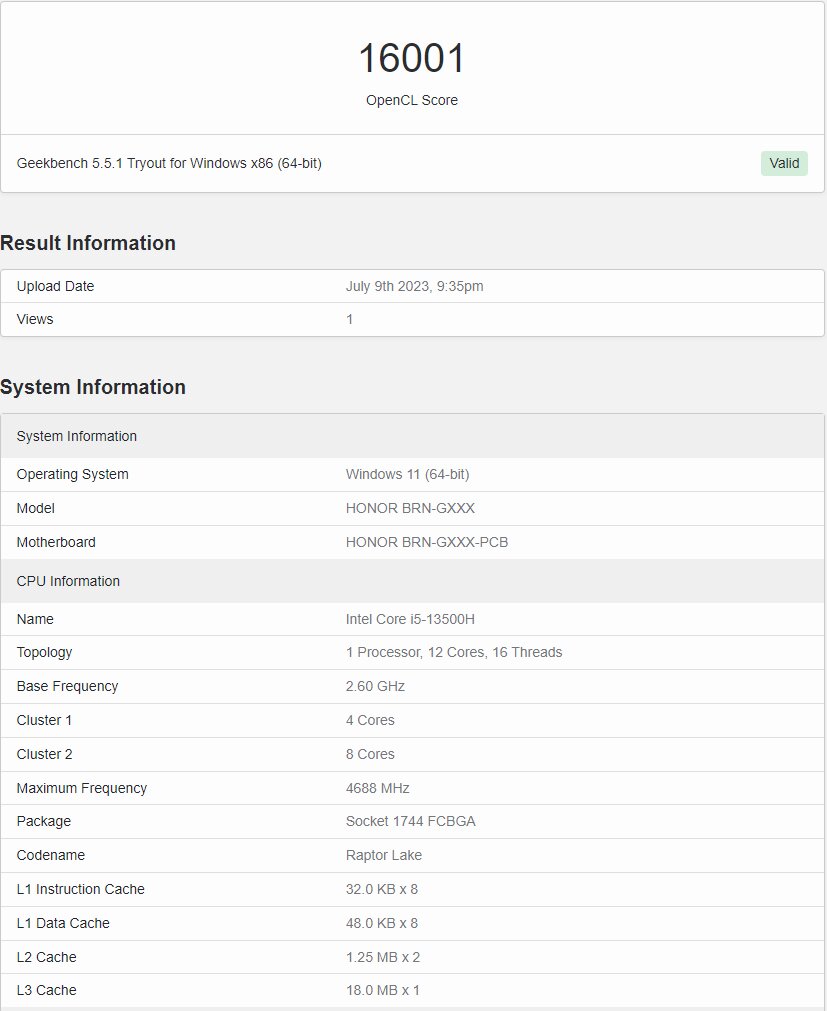Click the green Valid badge
The height and width of the screenshot is (1011, 827).
click(784, 163)
